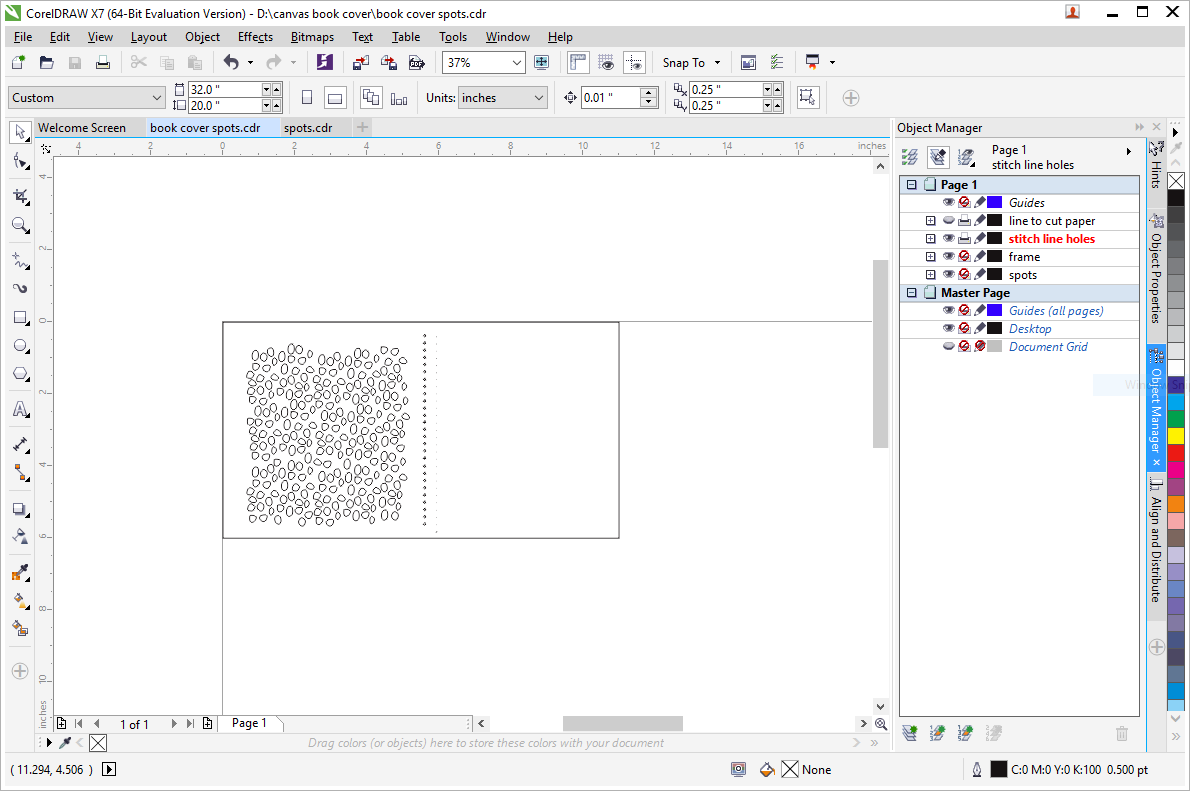The height and width of the screenshot is (791, 1190).
Task: Open the Units dropdown
Action: pyautogui.click(x=538, y=97)
